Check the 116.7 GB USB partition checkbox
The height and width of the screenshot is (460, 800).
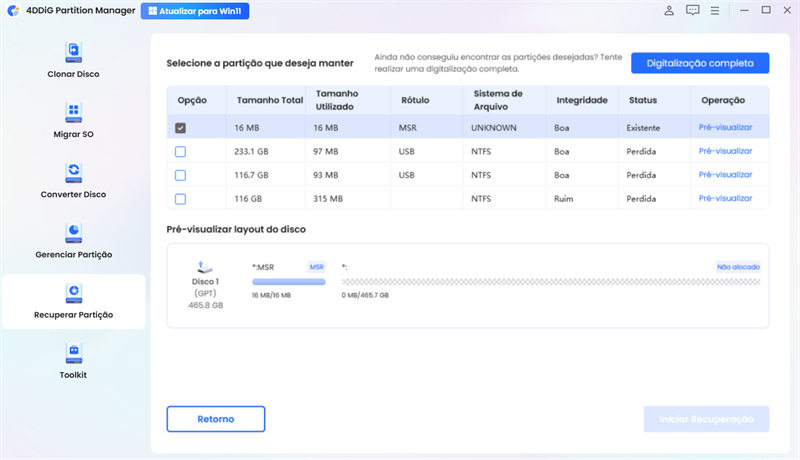(x=180, y=175)
